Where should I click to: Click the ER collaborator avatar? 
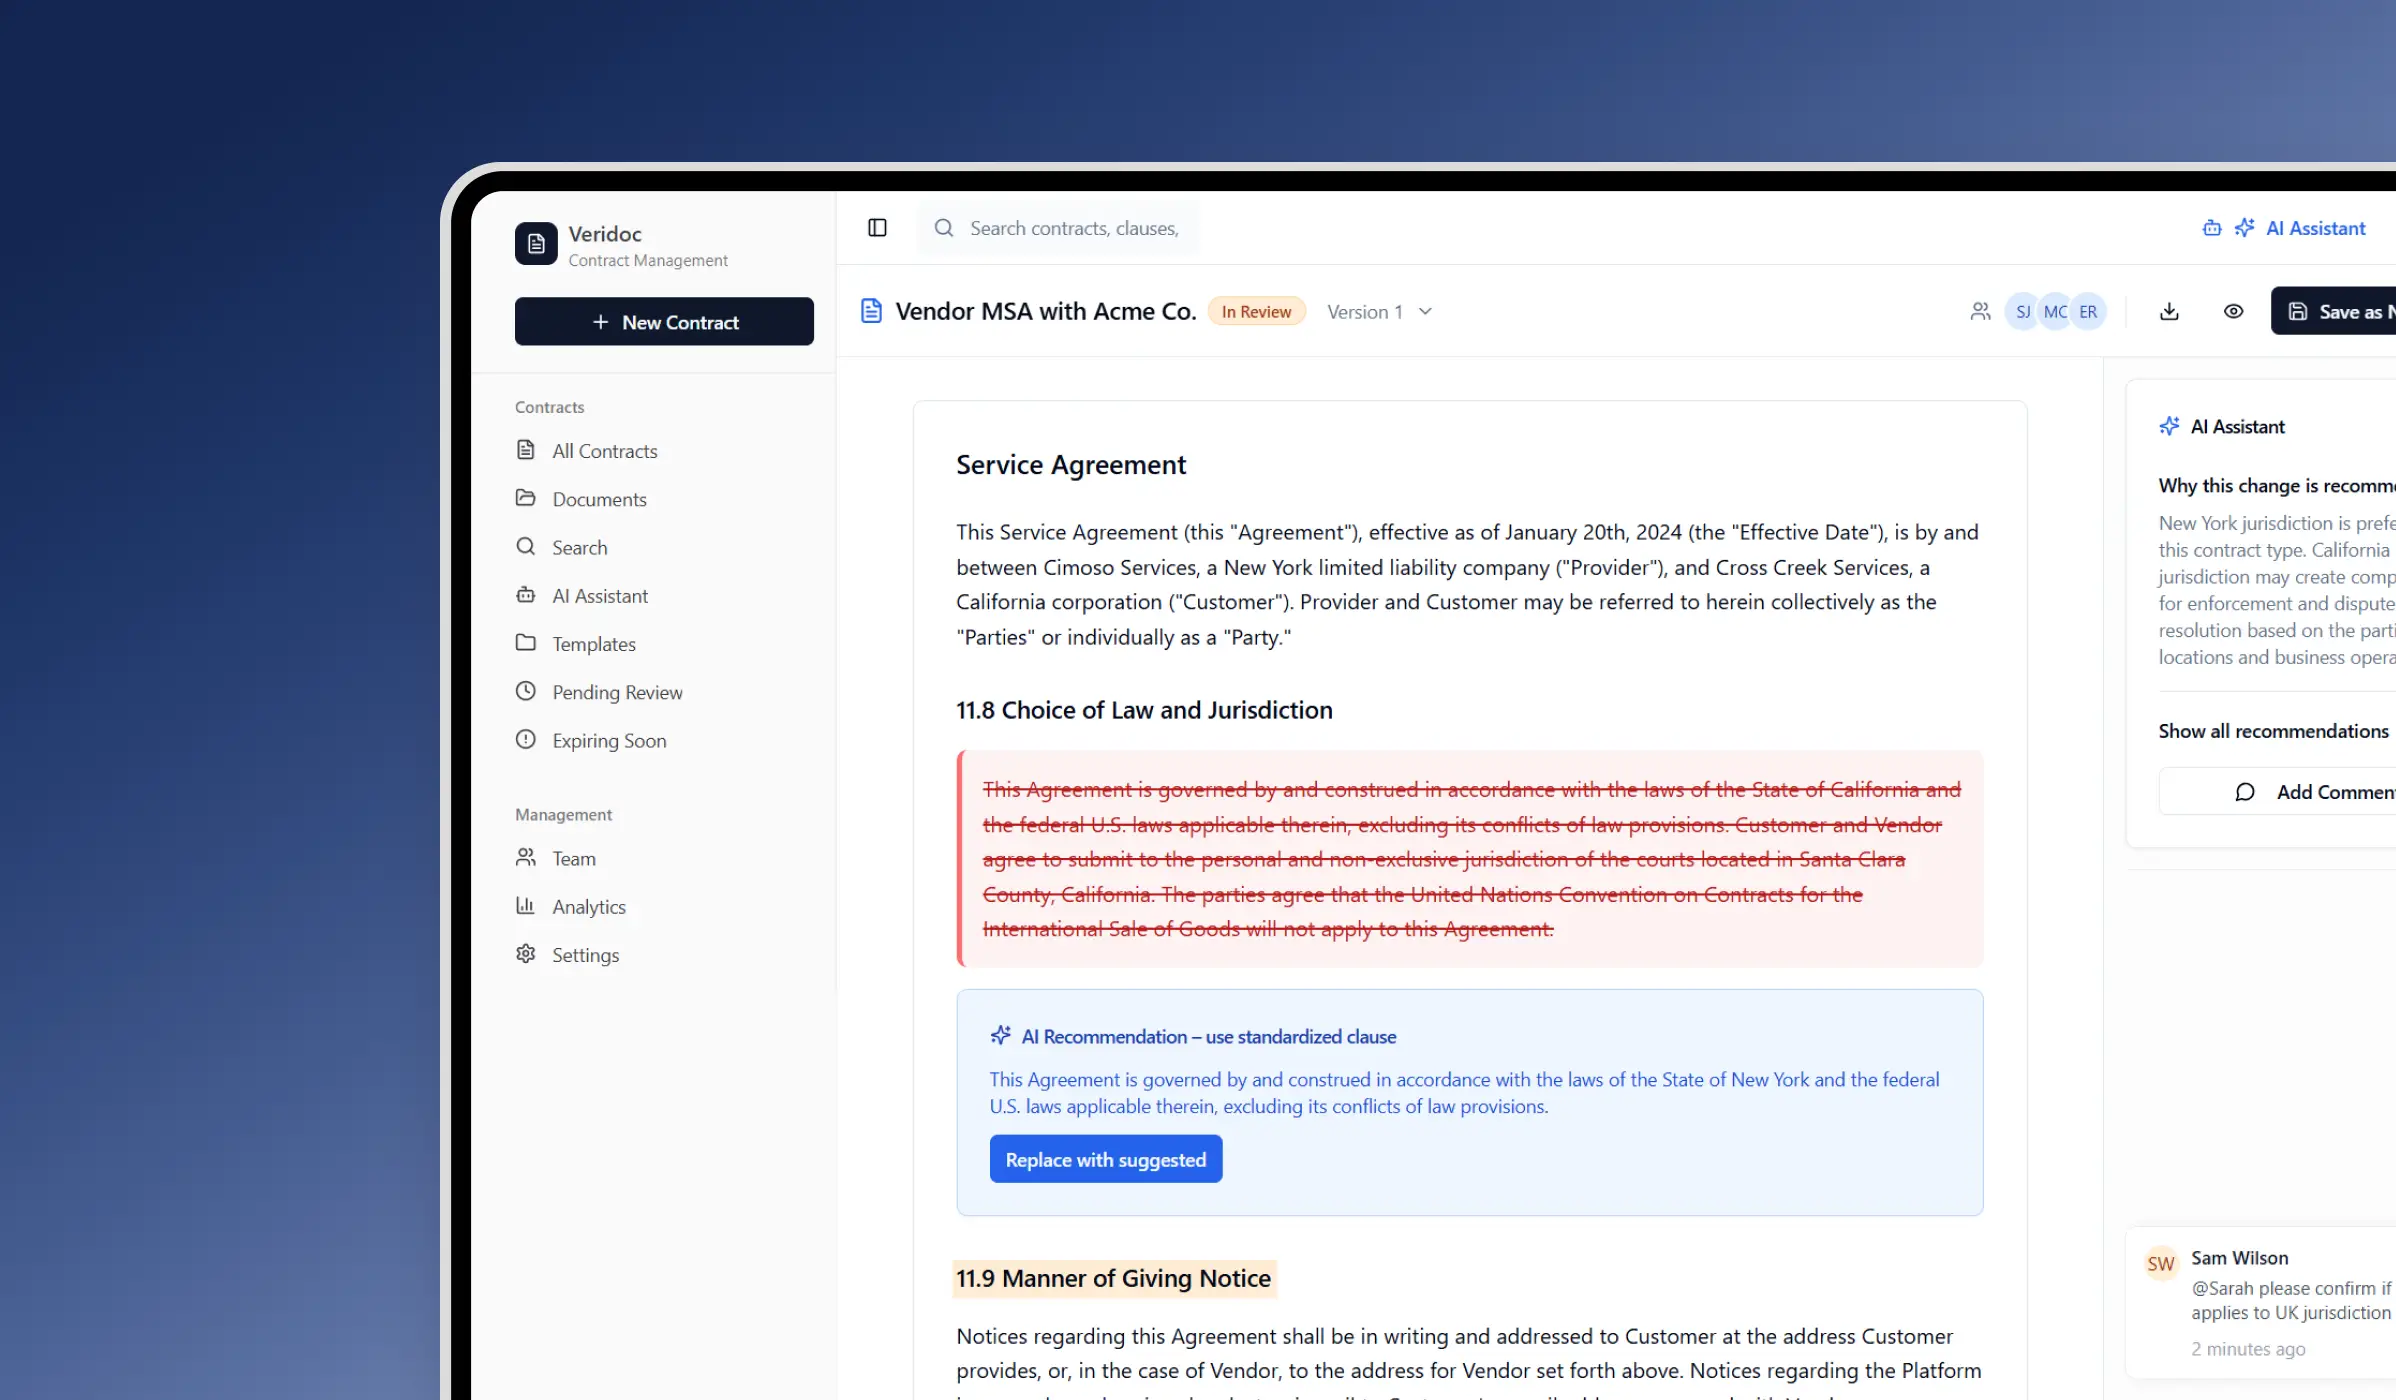tap(2088, 311)
